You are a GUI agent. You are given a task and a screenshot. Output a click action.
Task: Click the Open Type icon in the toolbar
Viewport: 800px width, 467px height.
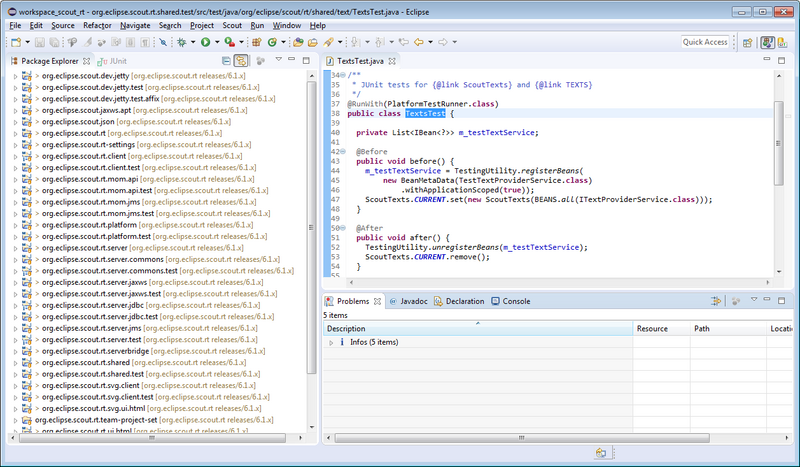click(x=298, y=42)
